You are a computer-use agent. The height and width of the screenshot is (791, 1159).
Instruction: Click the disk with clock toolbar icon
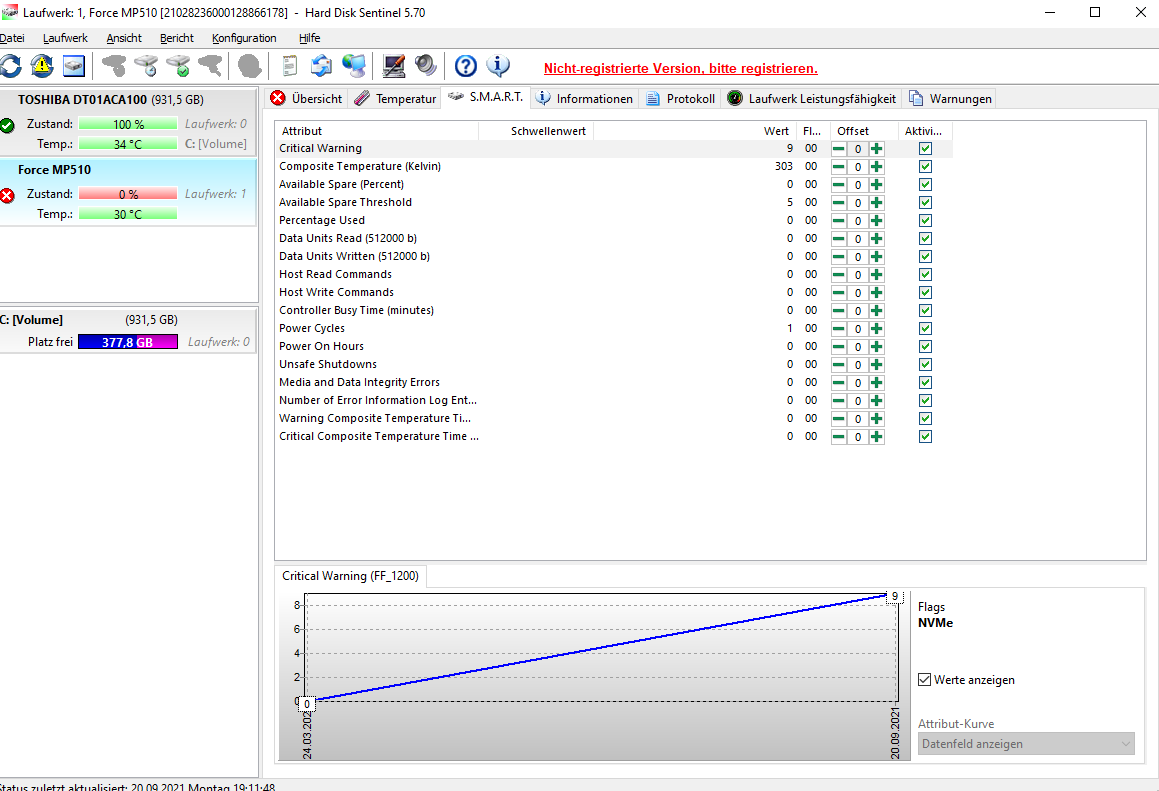click(146, 66)
